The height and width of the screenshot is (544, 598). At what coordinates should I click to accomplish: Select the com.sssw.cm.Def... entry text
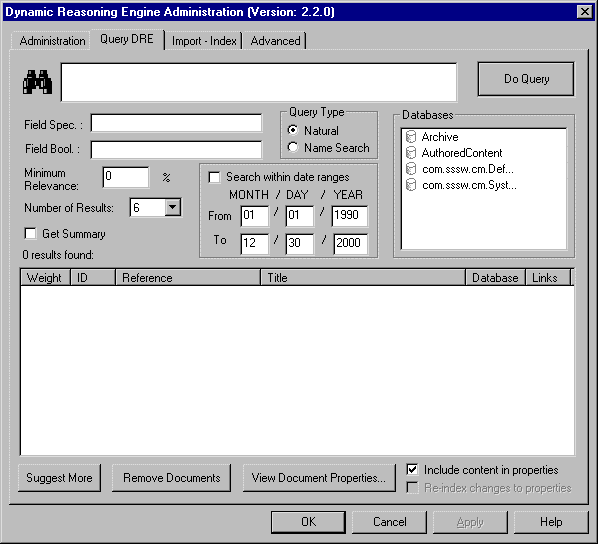(x=468, y=169)
